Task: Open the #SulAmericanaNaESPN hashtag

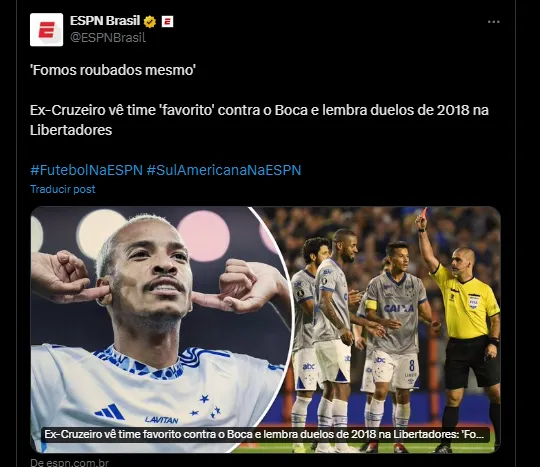Action: click(x=224, y=170)
